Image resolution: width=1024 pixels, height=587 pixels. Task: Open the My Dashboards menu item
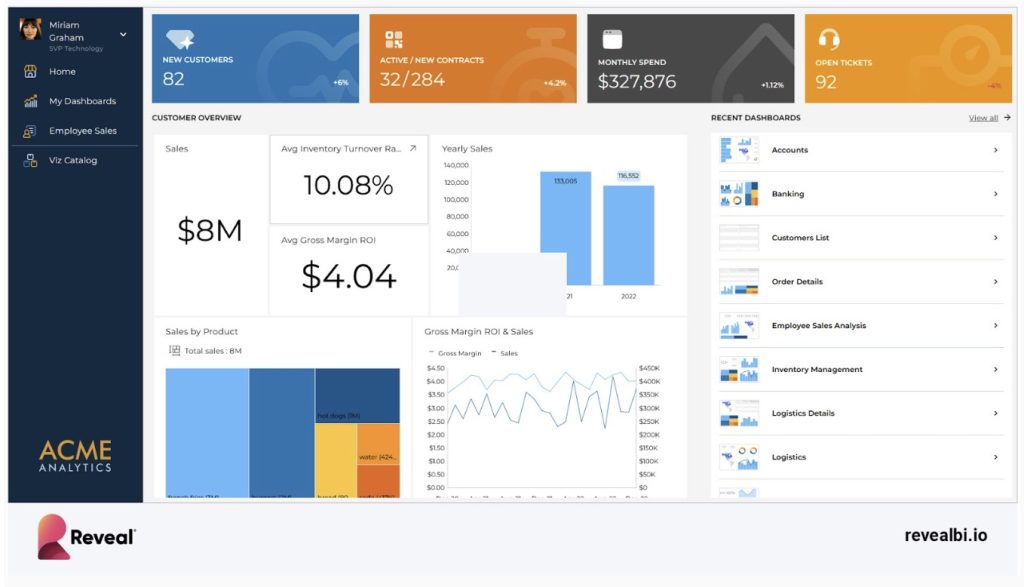click(82, 101)
